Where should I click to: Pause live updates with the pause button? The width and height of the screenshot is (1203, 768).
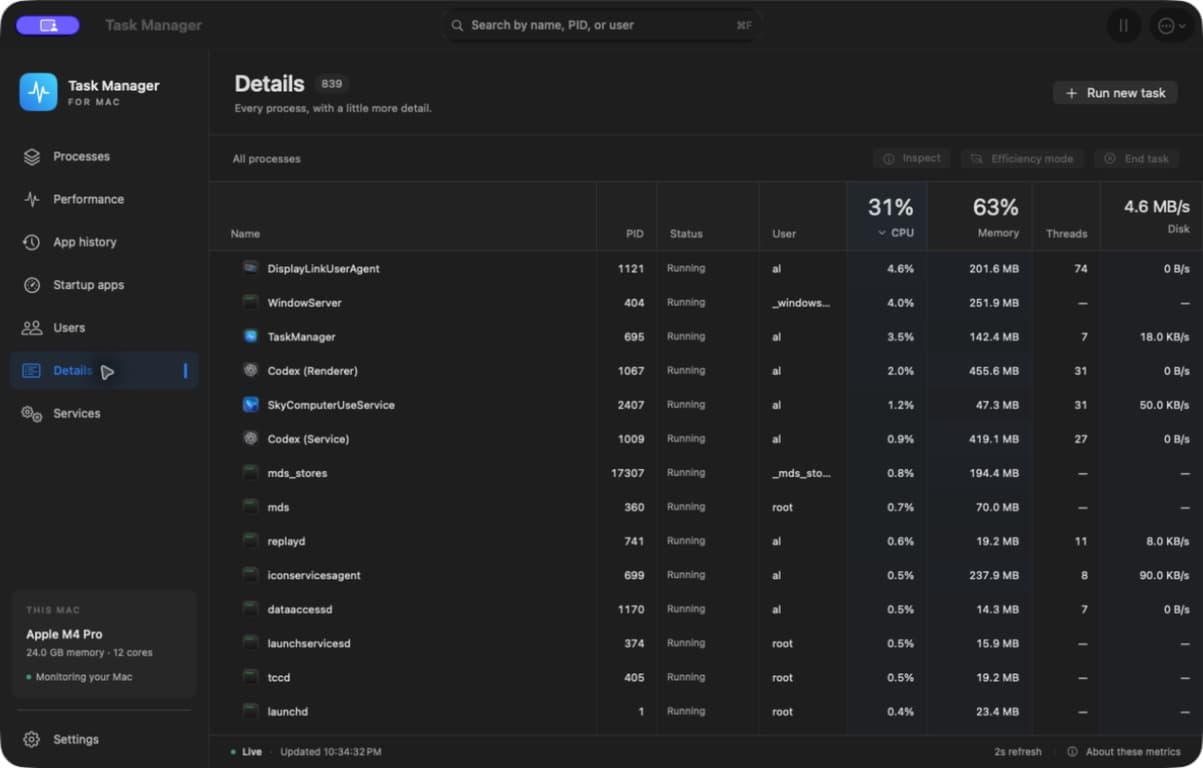point(1123,25)
